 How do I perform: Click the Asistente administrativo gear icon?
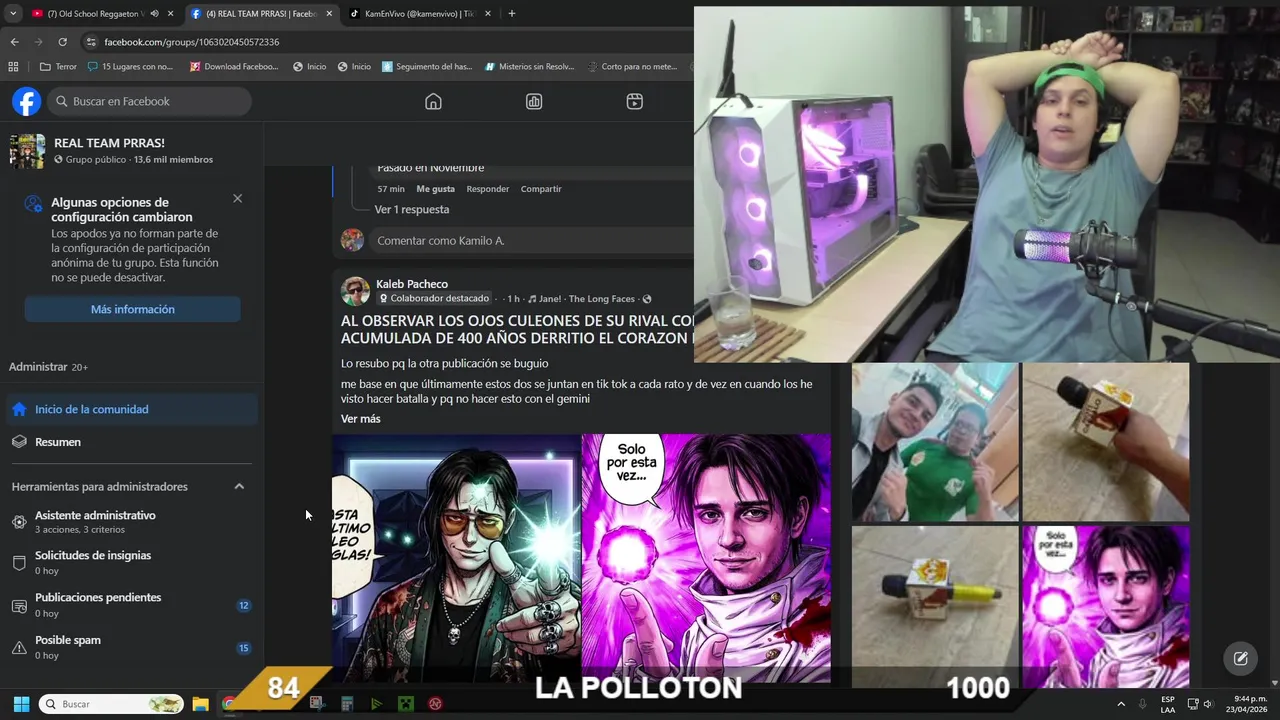click(x=19, y=522)
